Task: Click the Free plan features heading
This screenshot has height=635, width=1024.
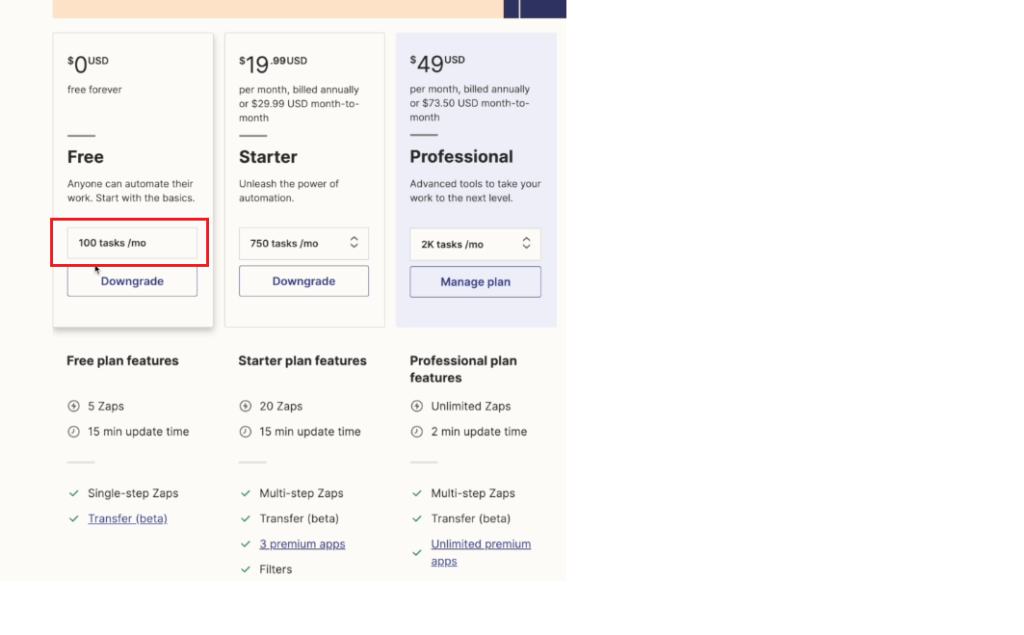Action: click(x=123, y=361)
